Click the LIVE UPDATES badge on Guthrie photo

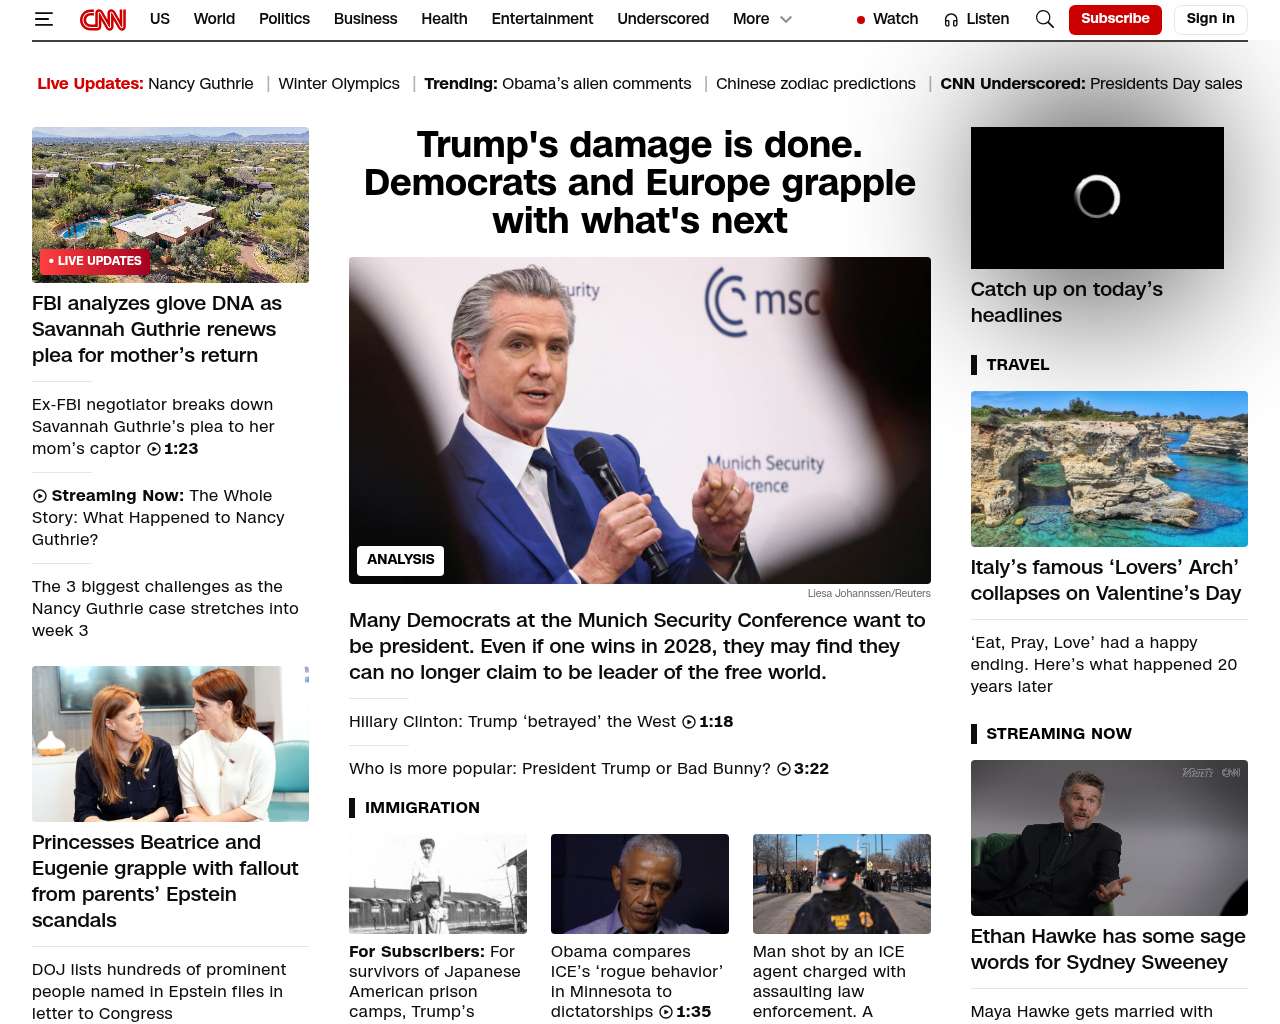coord(95,261)
